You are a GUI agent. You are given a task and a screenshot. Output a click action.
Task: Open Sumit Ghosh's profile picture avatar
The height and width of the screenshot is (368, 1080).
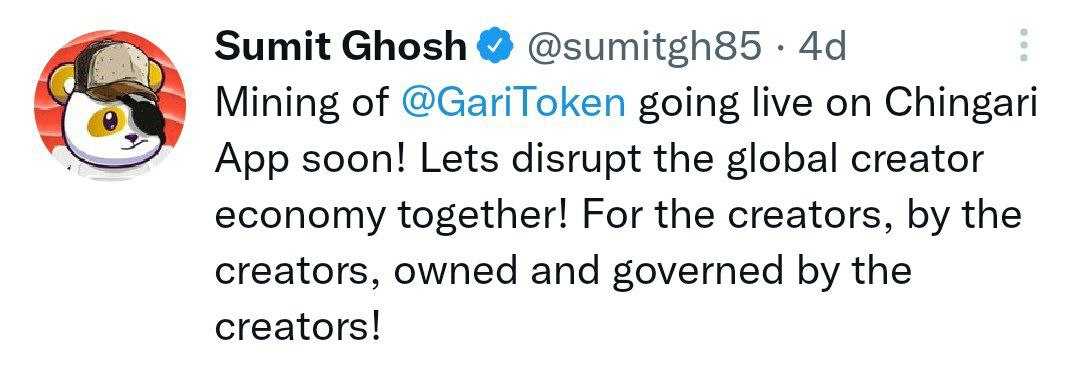110,105
